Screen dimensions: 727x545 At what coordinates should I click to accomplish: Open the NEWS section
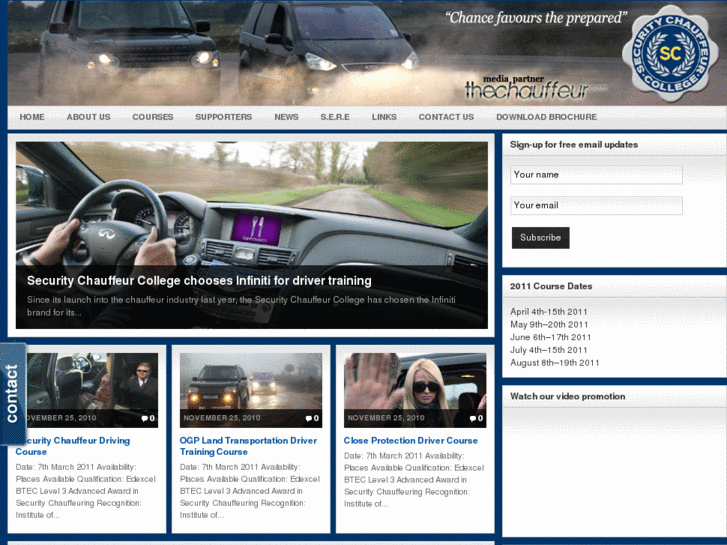pyautogui.click(x=286, y=117)
